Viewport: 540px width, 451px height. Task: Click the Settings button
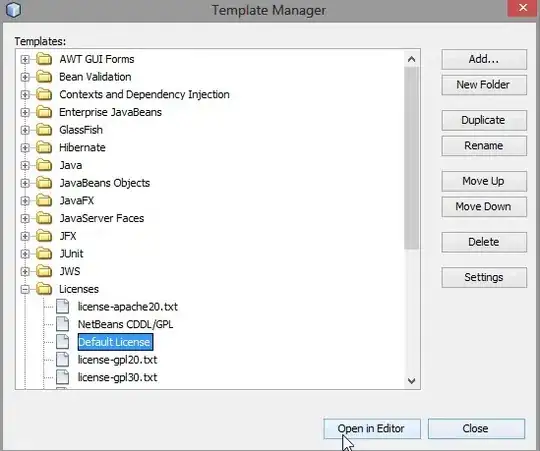tap(484, 277)
